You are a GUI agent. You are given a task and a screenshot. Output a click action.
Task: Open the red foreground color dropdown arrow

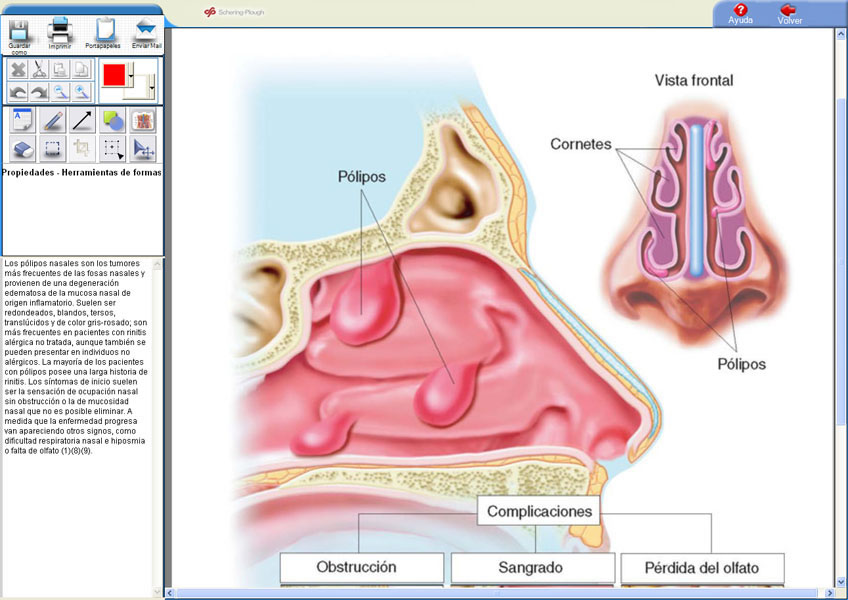(131, 74)
